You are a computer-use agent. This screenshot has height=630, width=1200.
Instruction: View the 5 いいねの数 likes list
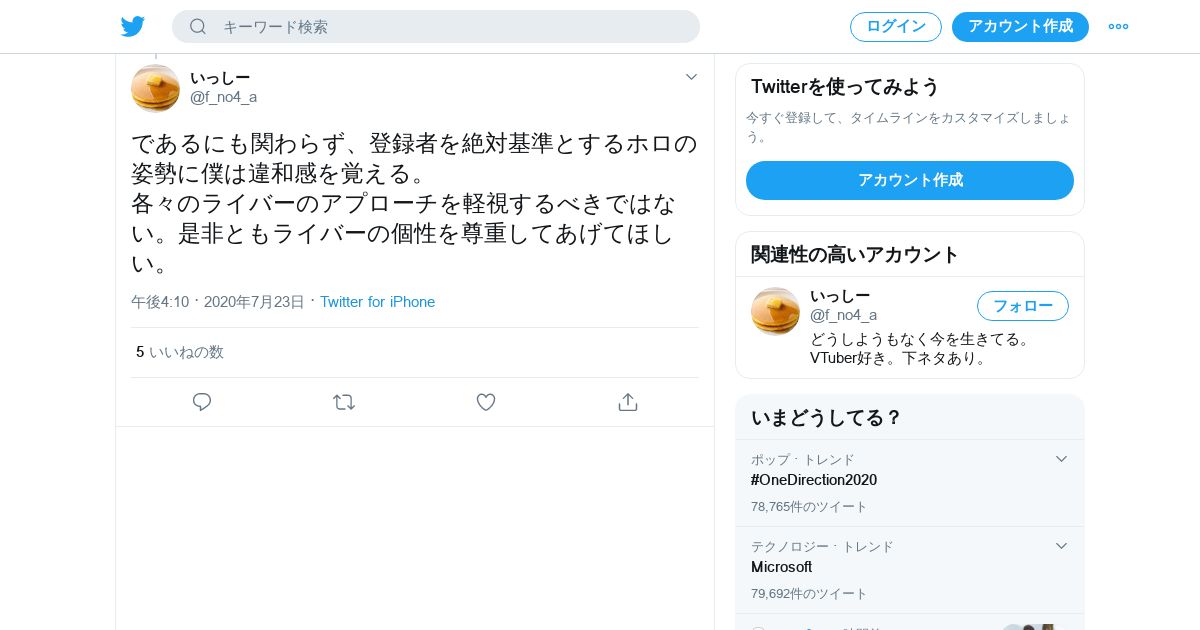[180, 352]
